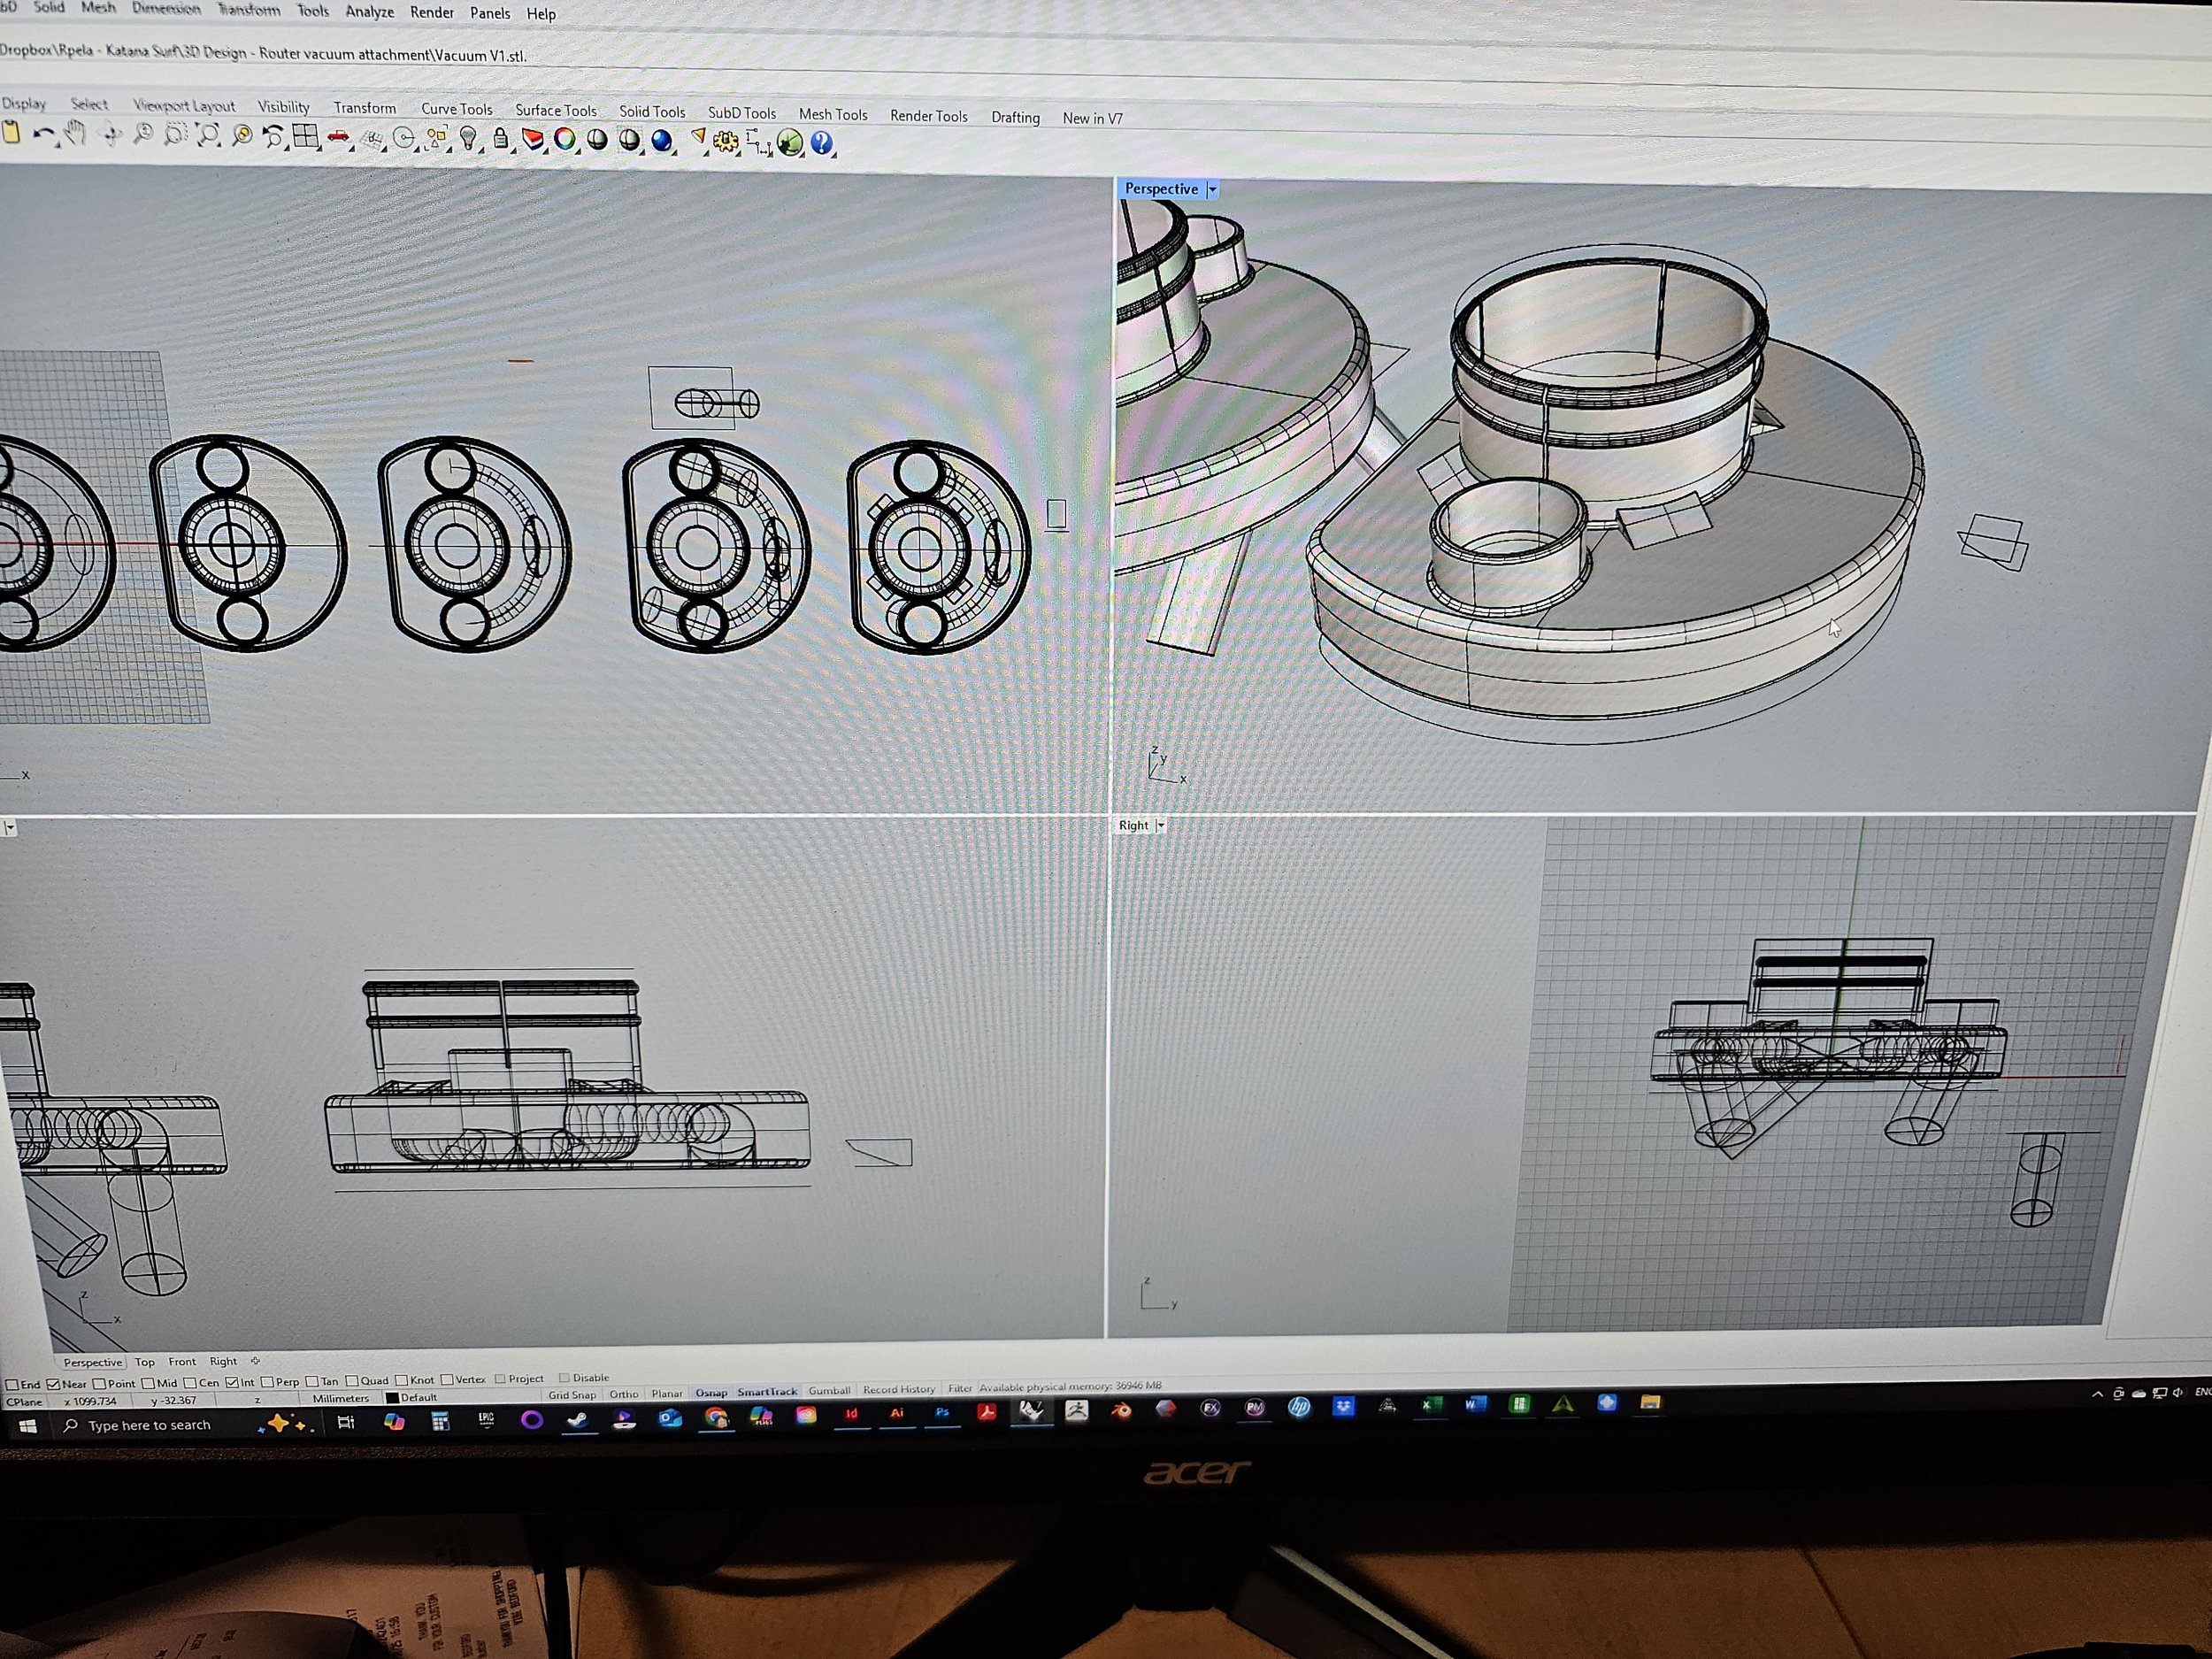Screen dimensions: 2212x1659
Task: Enable the Point osnap checkbox
Action: [99, 1384]
